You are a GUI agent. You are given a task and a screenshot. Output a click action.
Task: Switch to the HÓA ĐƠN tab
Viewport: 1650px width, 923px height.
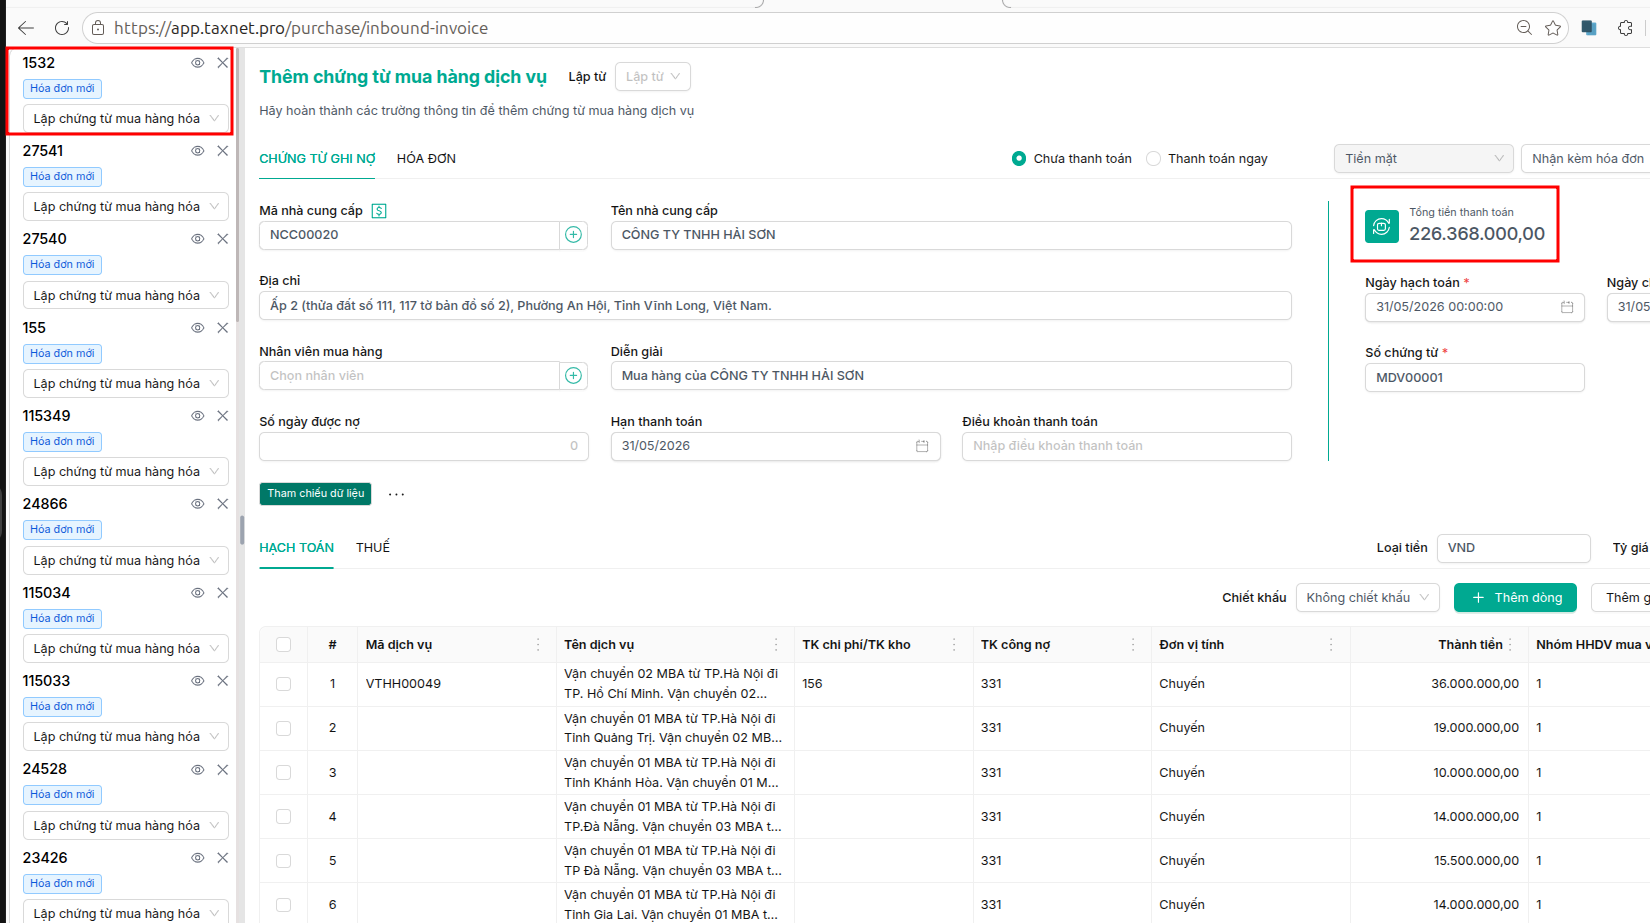pyautogui.click(x=426, y=159)
